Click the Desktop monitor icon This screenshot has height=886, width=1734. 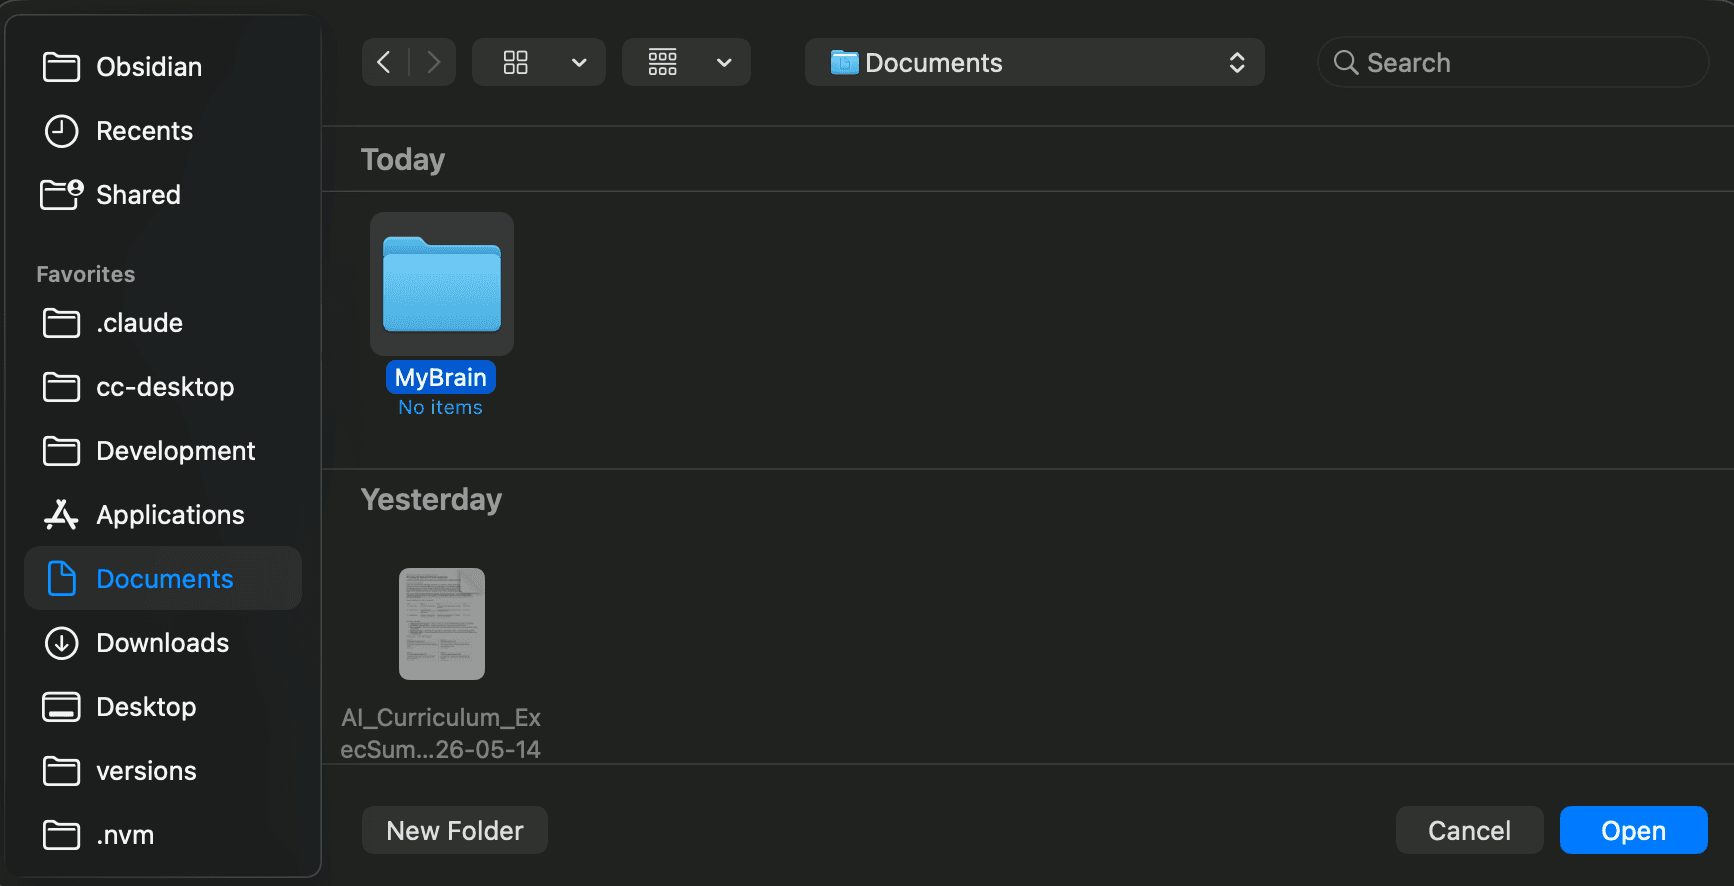[x=62, y=707]
